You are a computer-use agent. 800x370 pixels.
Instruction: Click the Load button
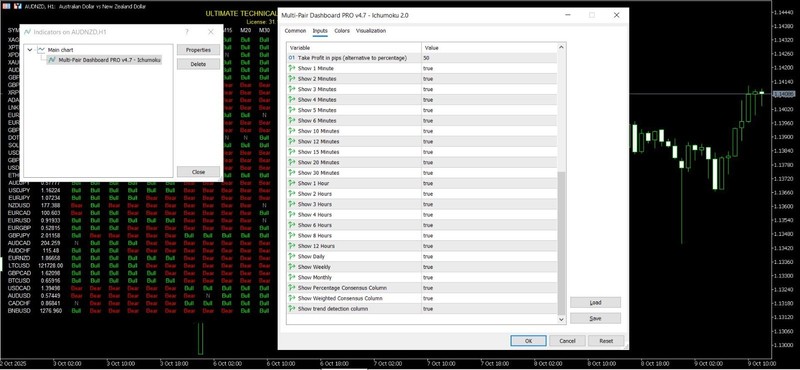[595, 303]
